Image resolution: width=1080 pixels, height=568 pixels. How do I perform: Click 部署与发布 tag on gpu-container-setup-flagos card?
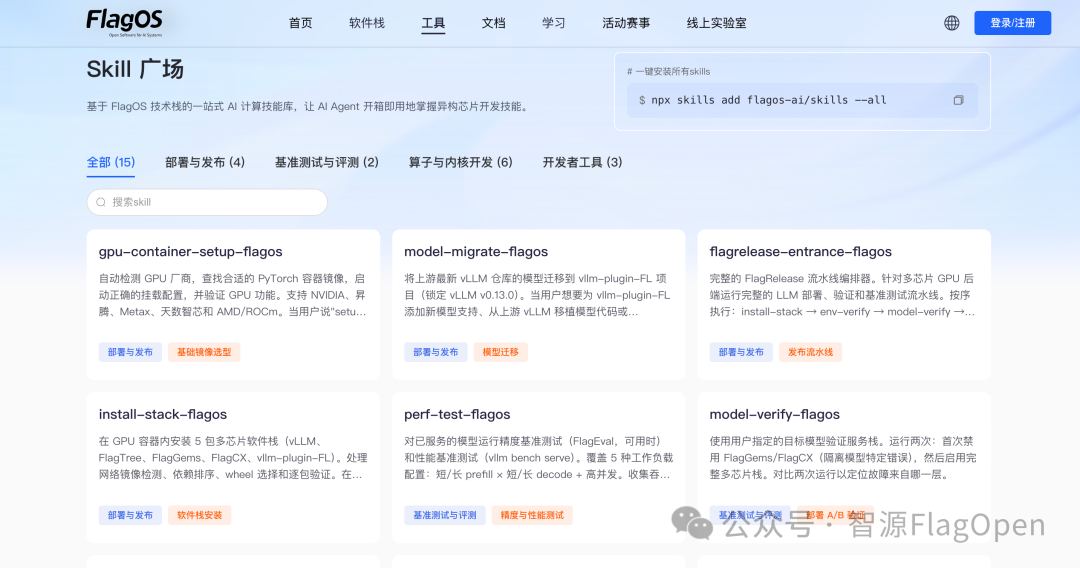(130, 352)
